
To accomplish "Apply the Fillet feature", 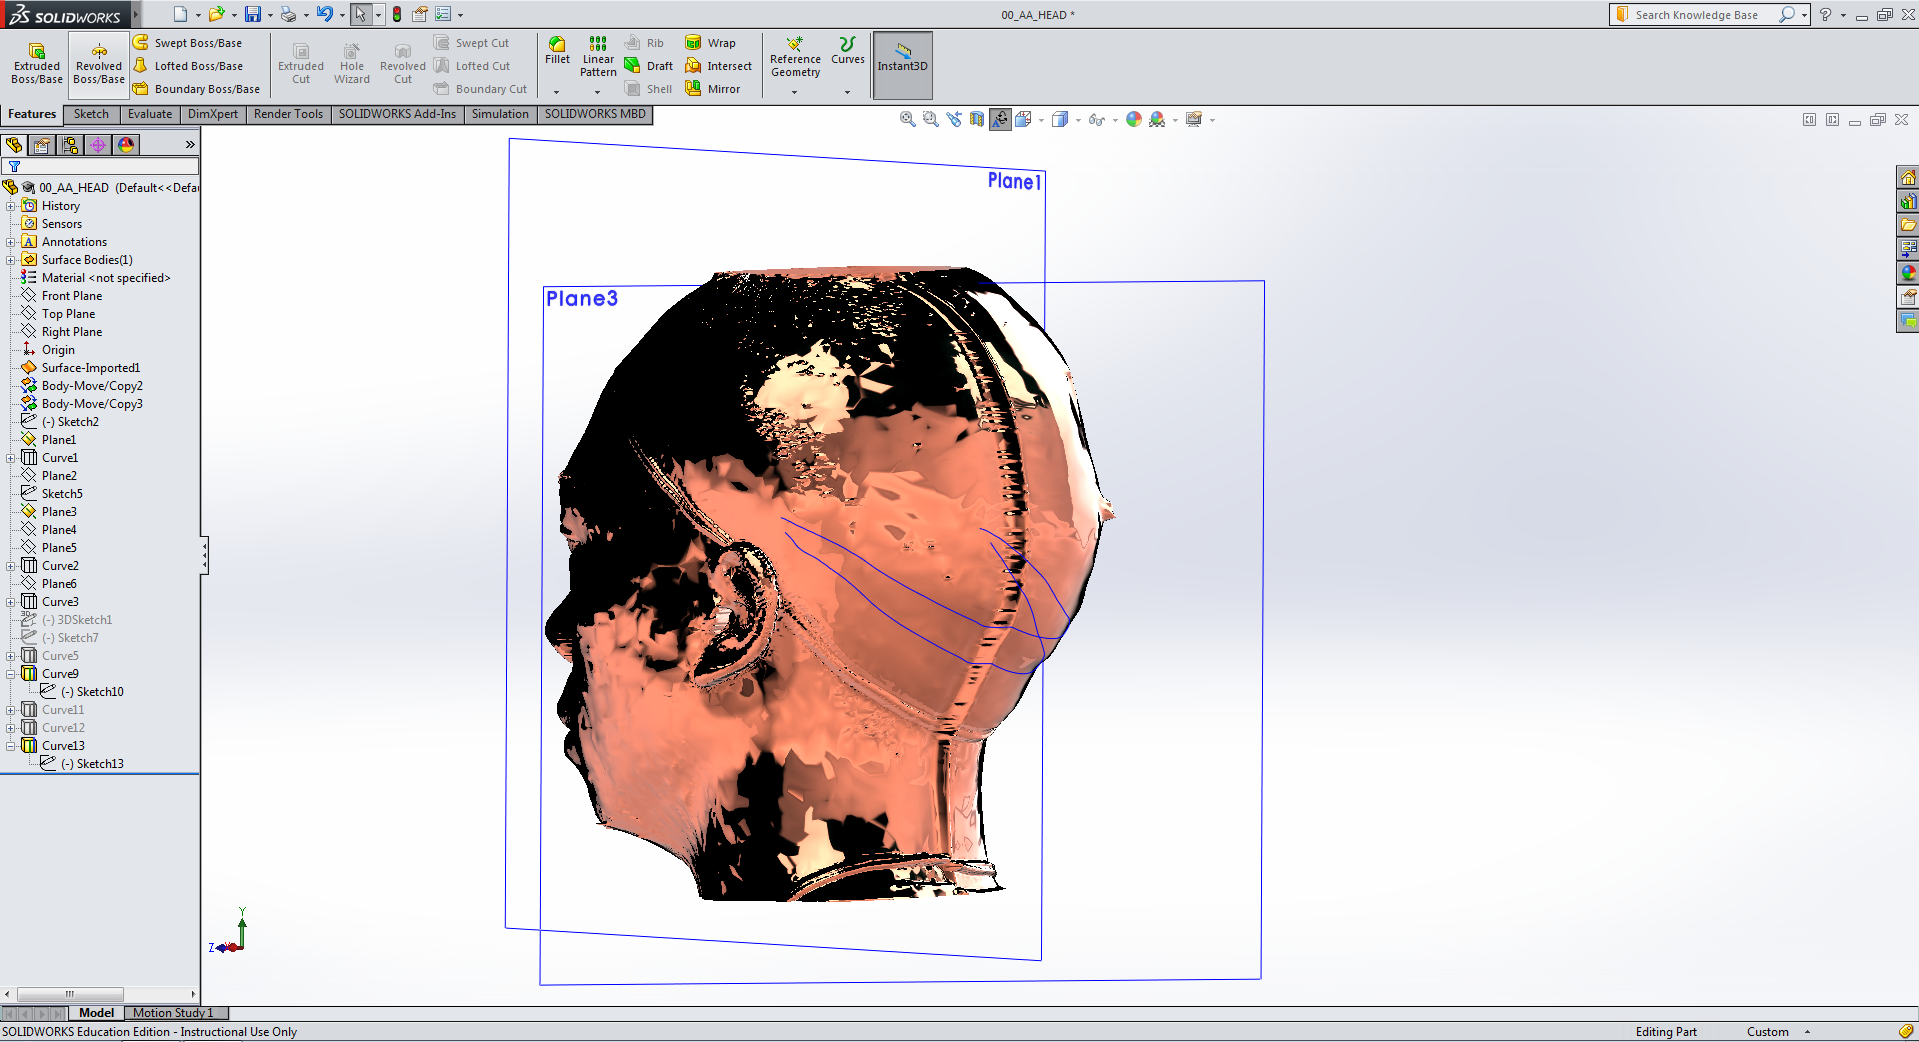I will 557,50.
